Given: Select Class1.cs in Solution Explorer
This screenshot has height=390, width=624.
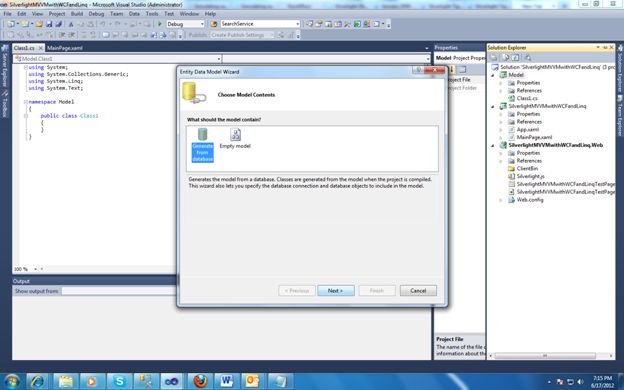Looking at the screenshot, I should pos(527,98).
